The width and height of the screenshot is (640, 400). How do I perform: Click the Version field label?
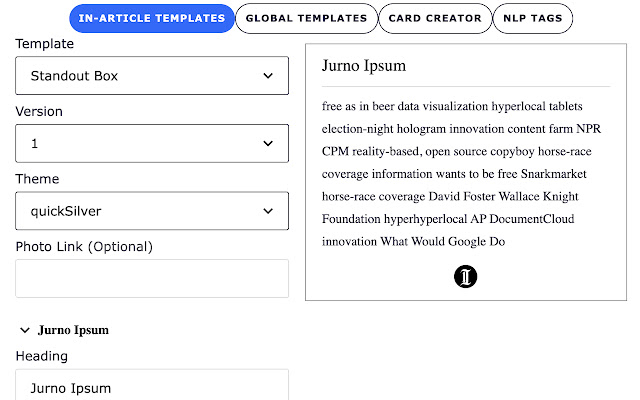point(39,111)
